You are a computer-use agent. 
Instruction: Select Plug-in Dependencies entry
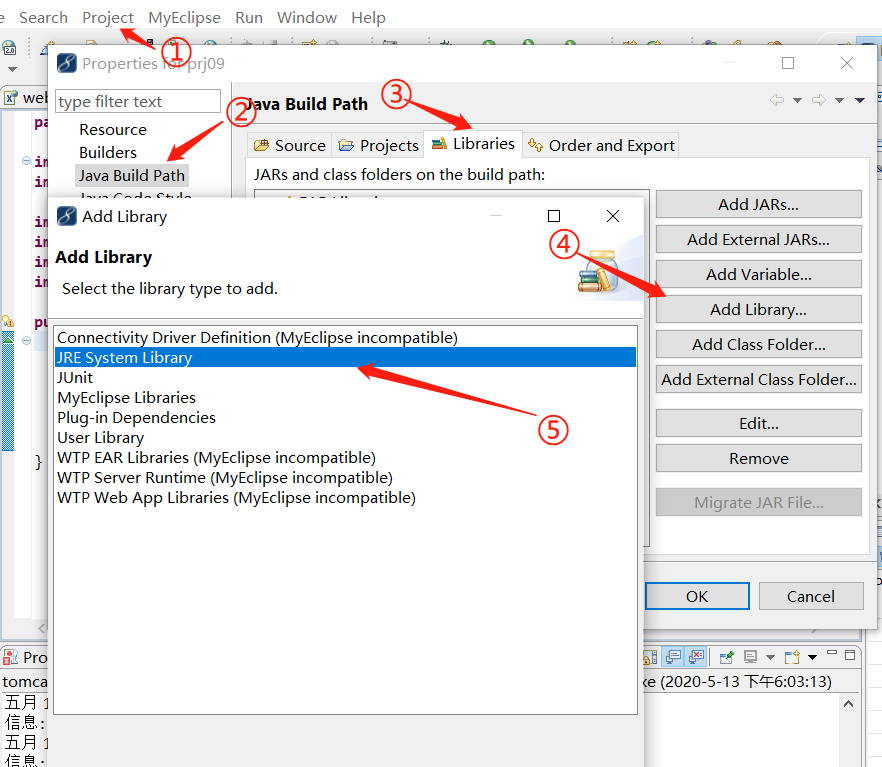(x=345, y=418)
